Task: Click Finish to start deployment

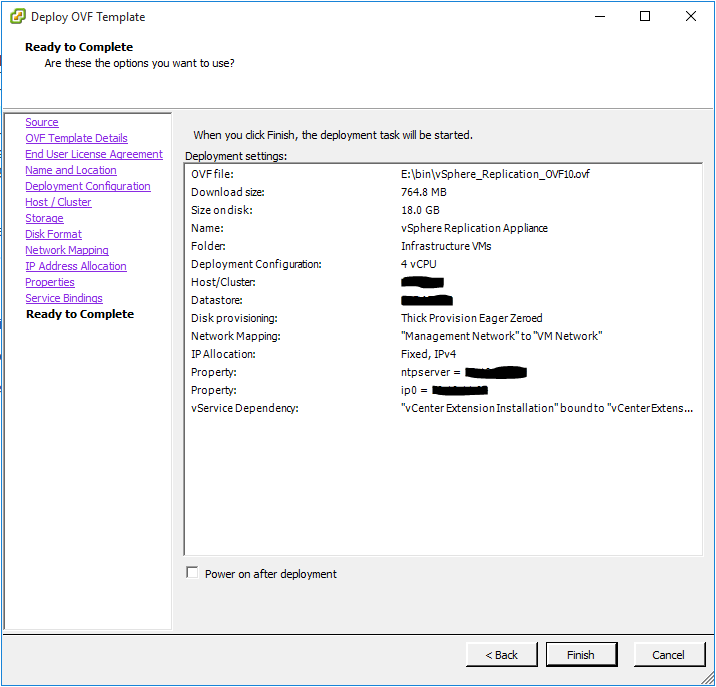Action: coord(581,655)
